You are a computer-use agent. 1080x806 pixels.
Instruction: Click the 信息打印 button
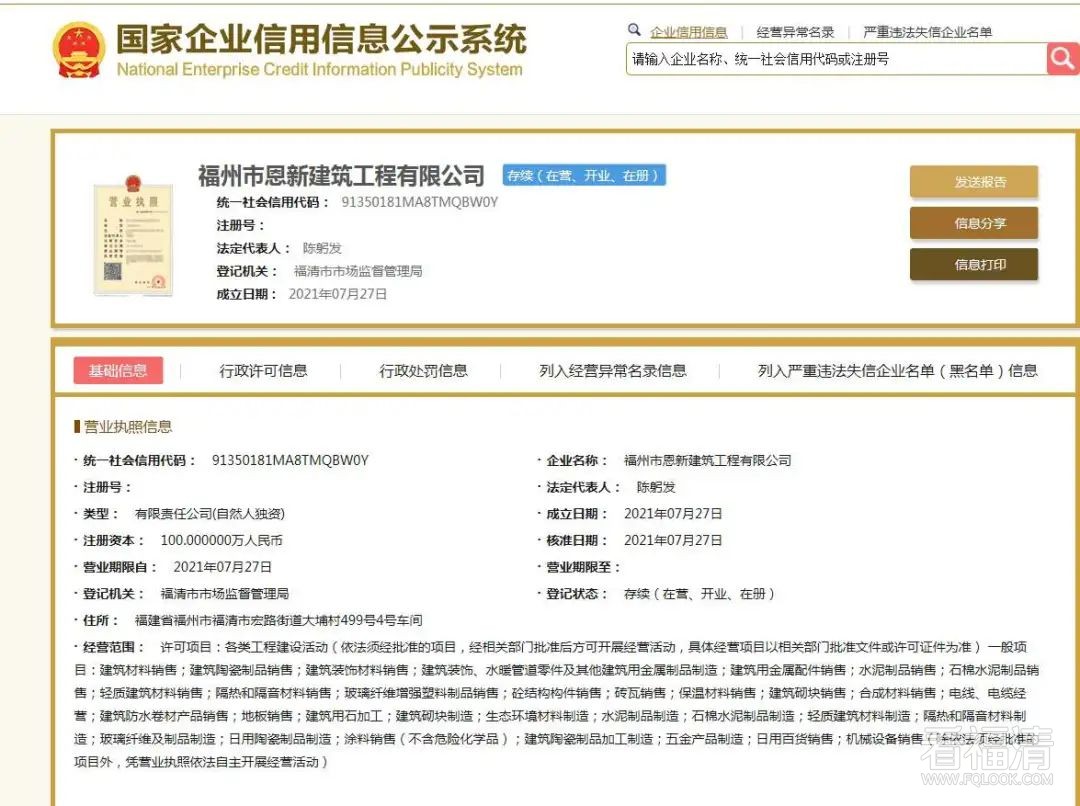[973, 265]
